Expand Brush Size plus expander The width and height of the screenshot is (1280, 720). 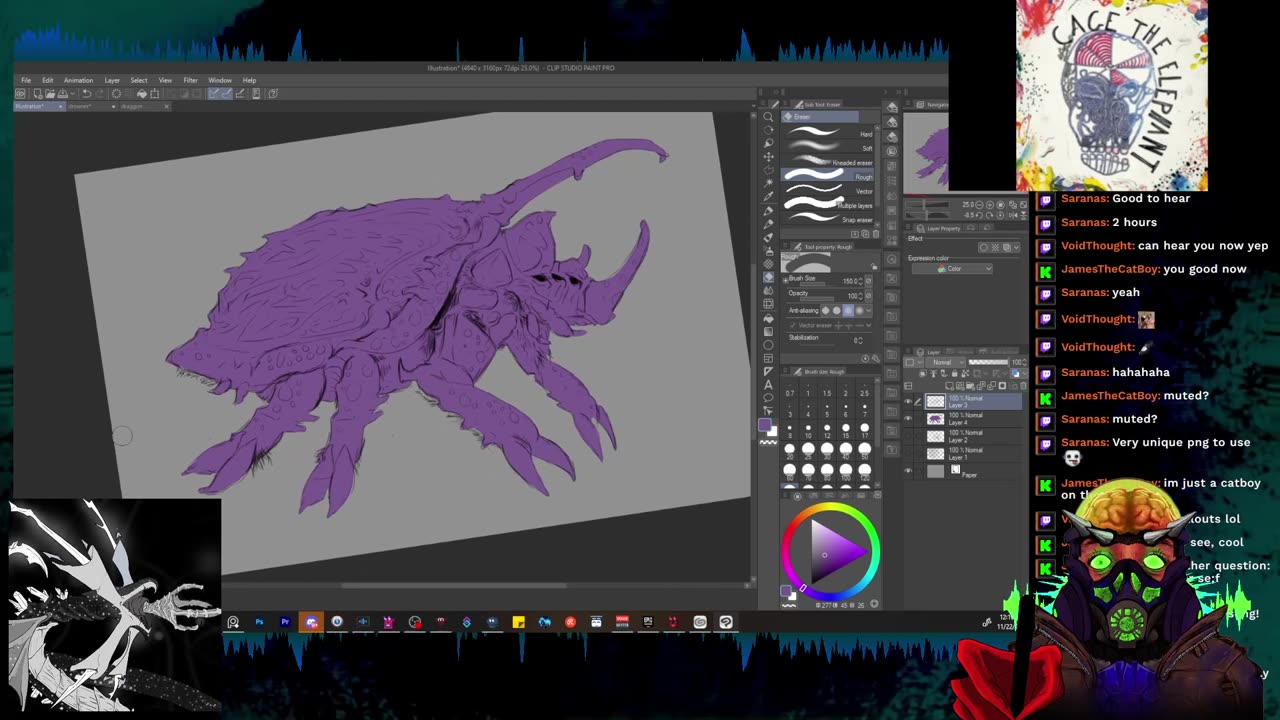coord(785,280)
